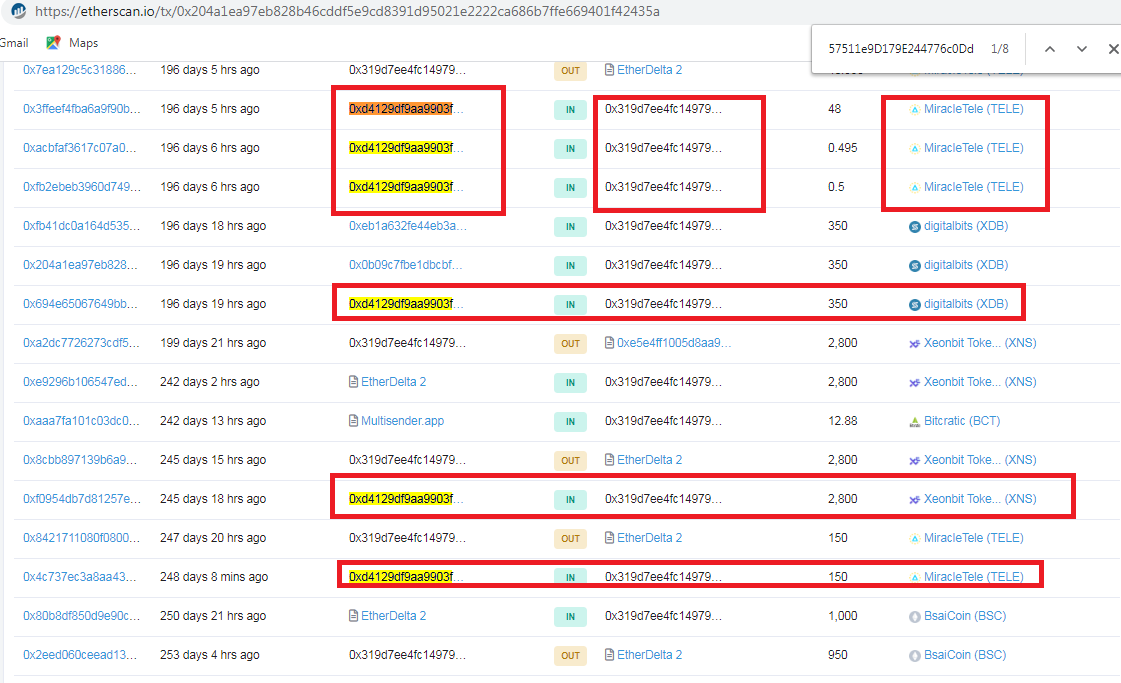Open transaction hash 0x8cbb897139b6a9
1121x683 pixels.
80,460
